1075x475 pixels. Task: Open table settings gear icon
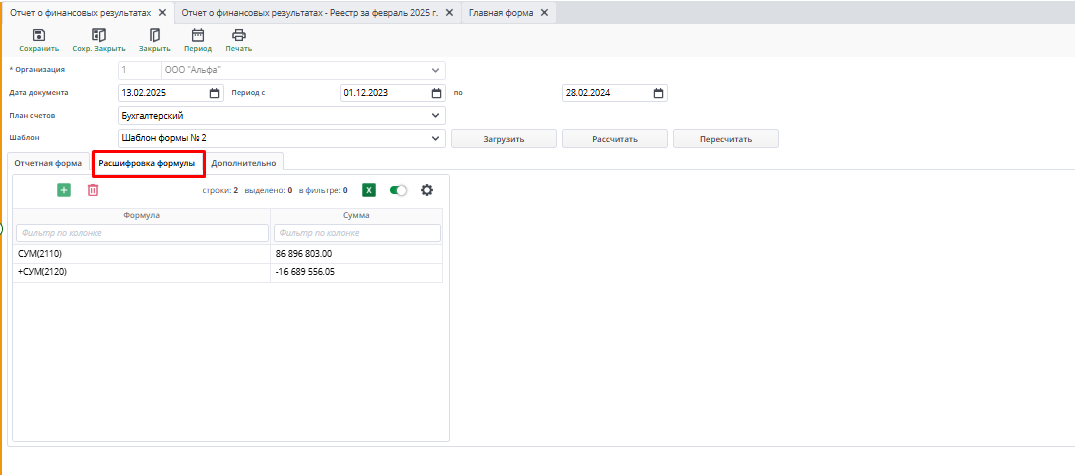[x=427, y=190]
